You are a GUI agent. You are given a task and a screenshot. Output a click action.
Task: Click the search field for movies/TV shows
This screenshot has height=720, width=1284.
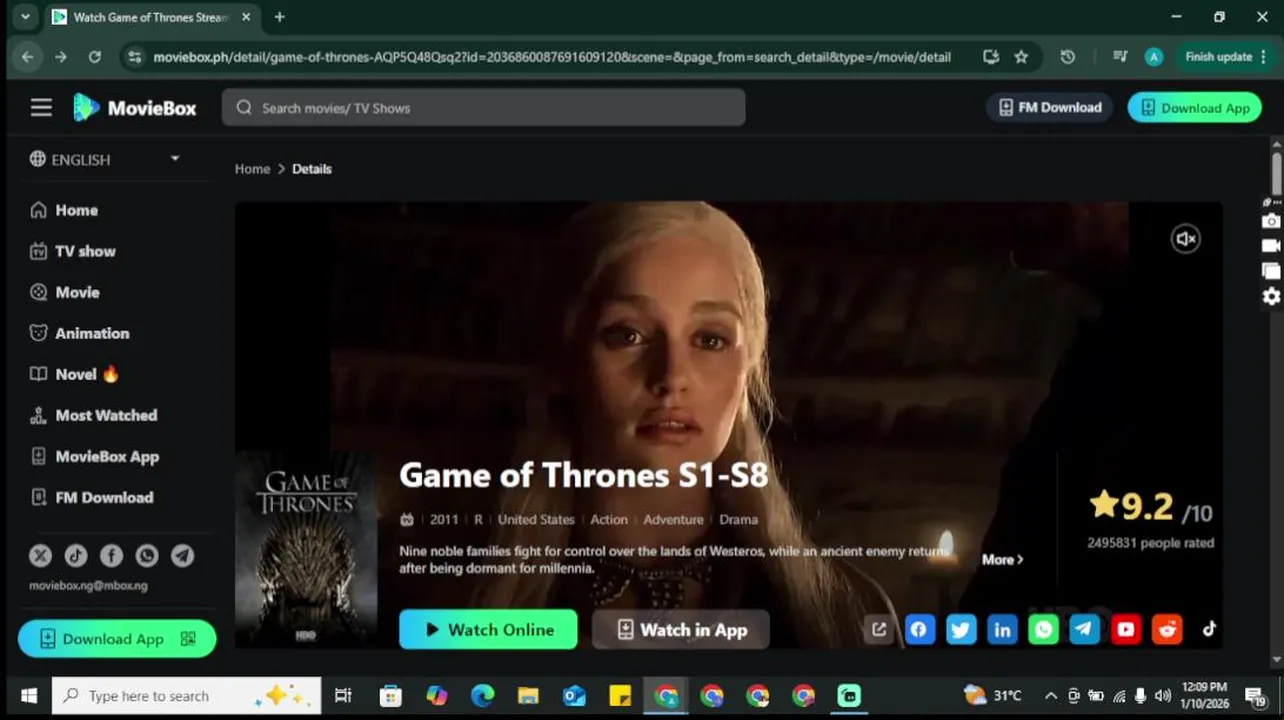tap(483, 107)
